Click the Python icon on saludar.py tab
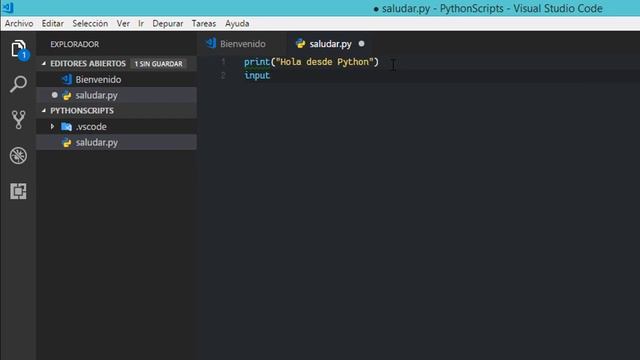 coord(300,44)
